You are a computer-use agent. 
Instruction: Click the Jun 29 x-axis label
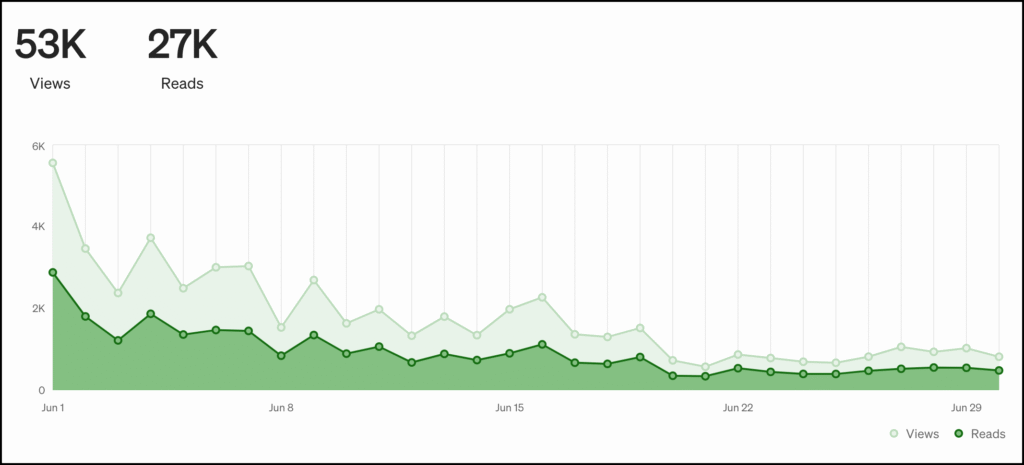[966, 407]
